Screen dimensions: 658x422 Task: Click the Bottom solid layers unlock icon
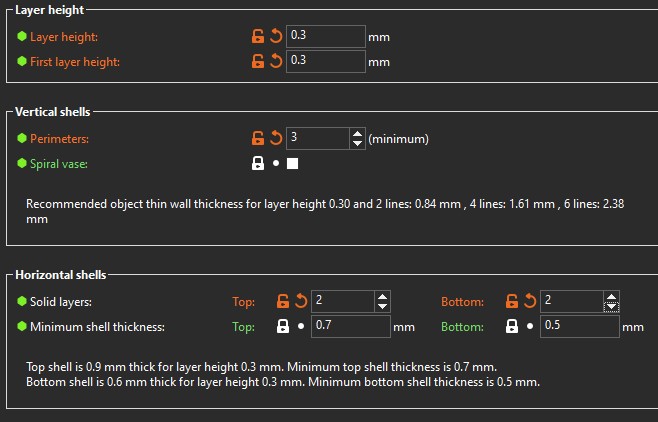[x=512, y=301]
